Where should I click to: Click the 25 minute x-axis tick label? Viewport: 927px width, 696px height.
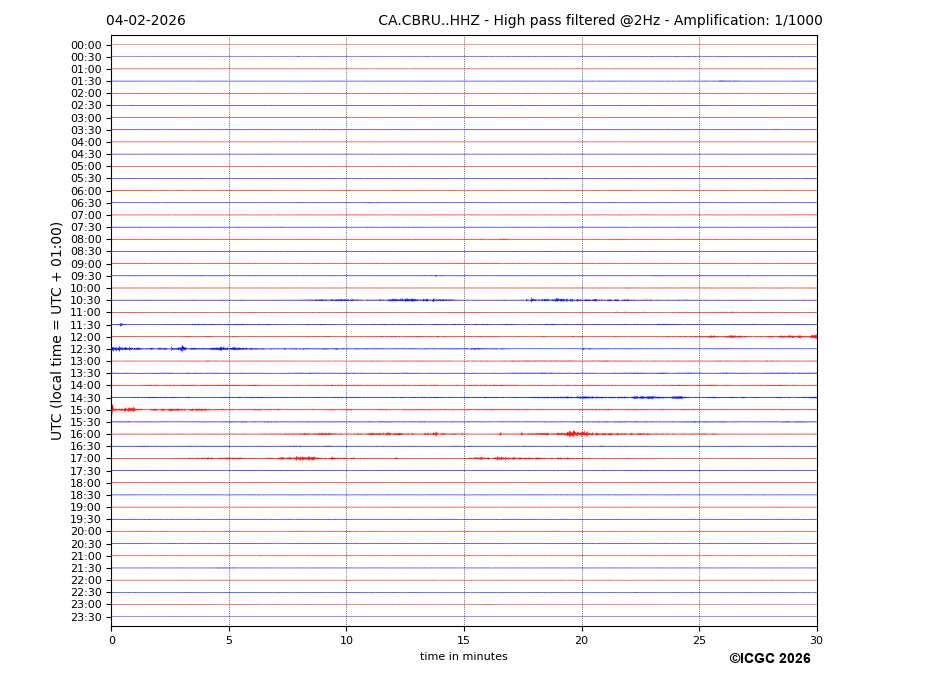tap(699, 640)
